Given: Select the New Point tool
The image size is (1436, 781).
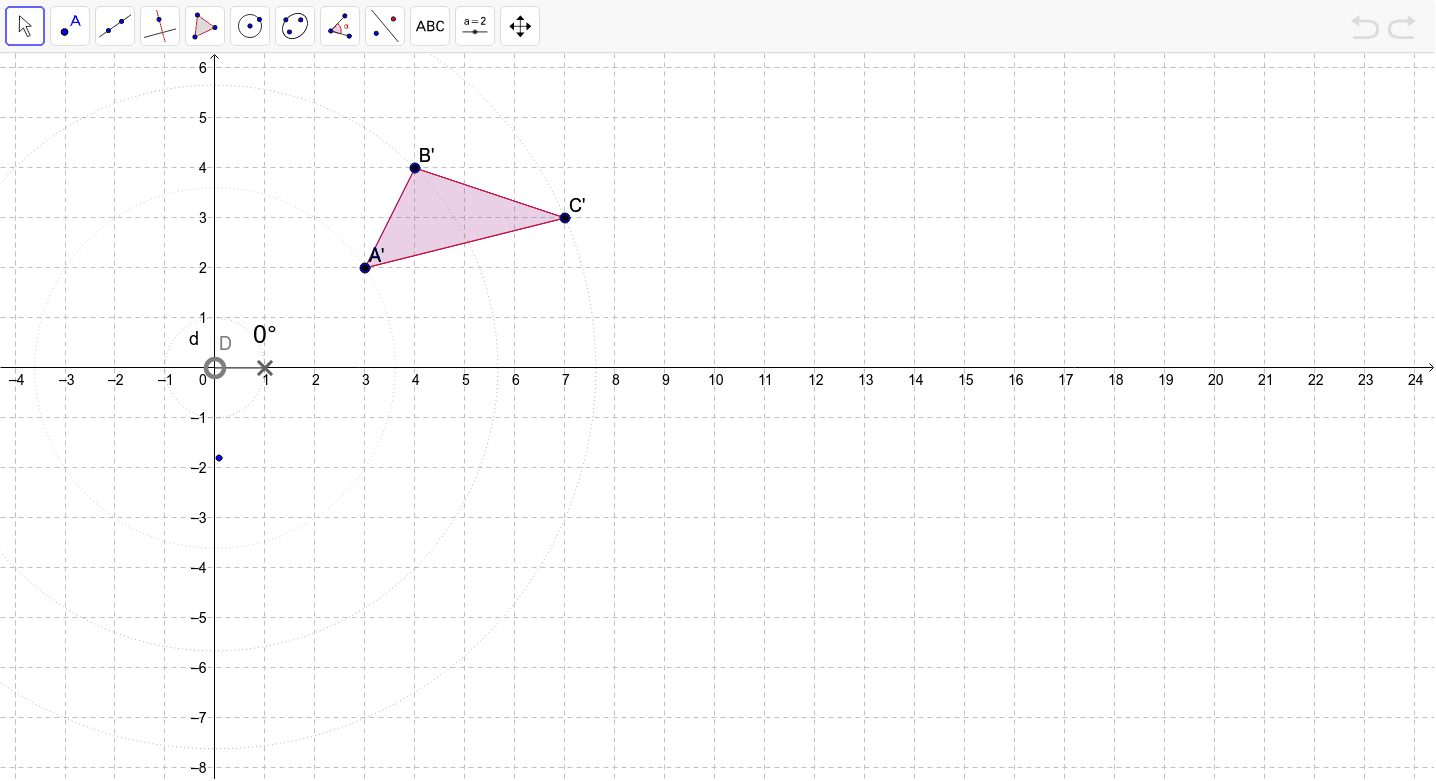Looking at the screenshot, I should (70, 25).
